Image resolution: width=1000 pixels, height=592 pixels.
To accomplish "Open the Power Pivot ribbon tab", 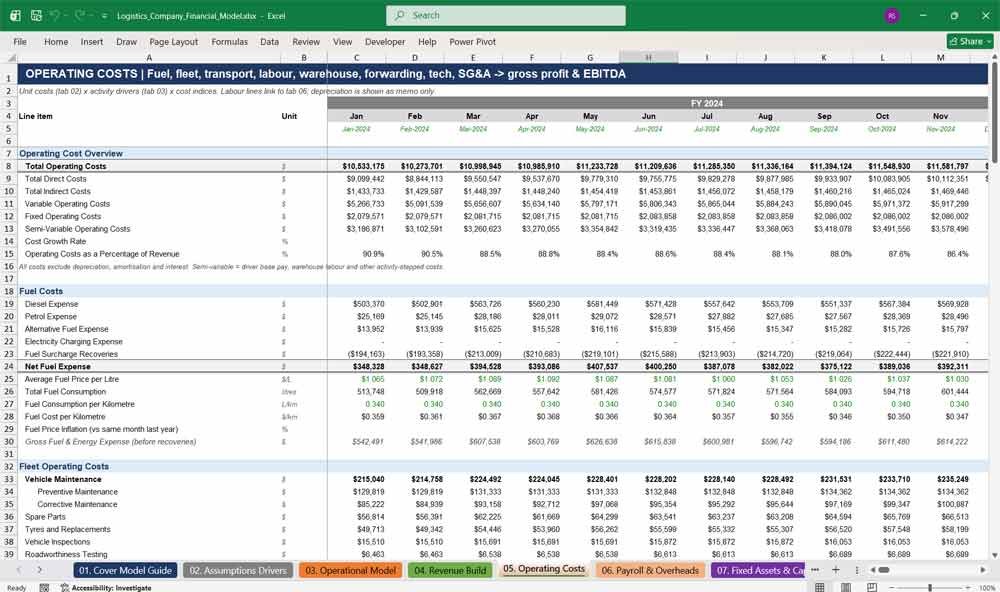I will tap(473, 41).
